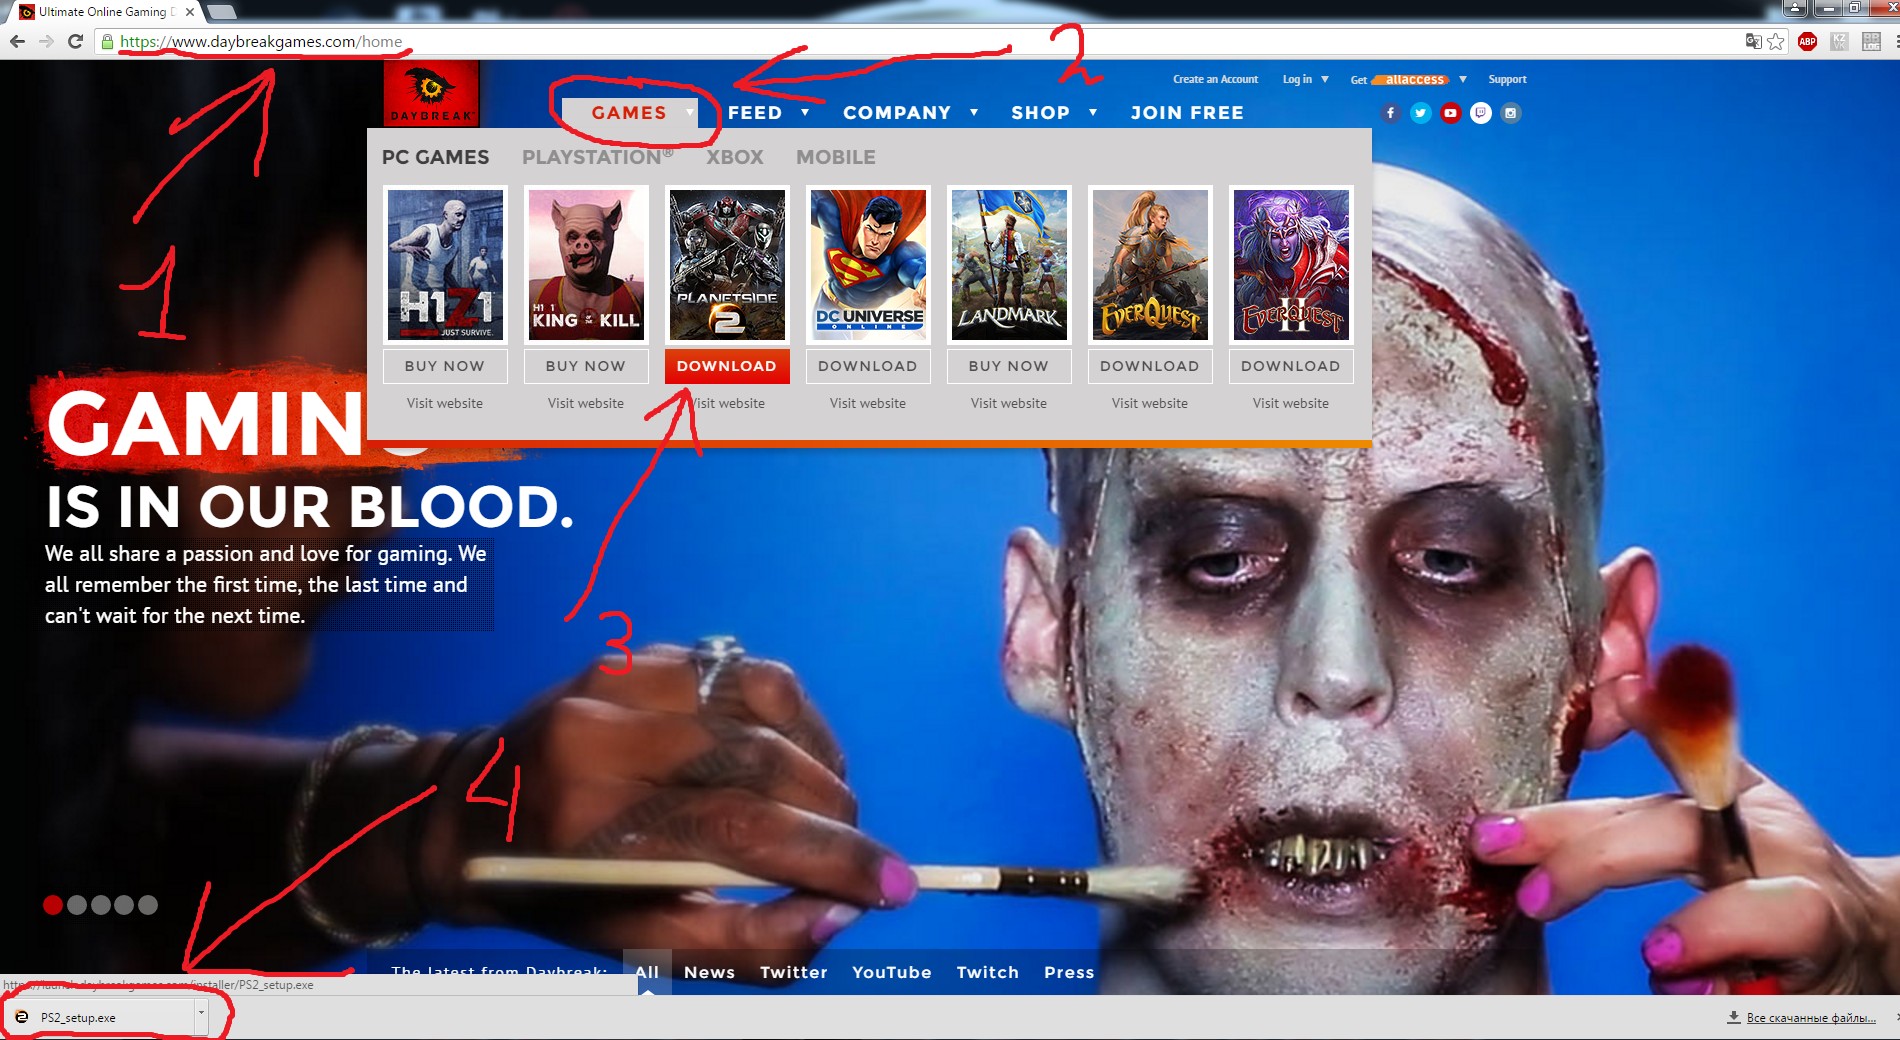Close the Ultimate Online Gaming tab
This screenshot has height=1040, width=1900.
190,12
